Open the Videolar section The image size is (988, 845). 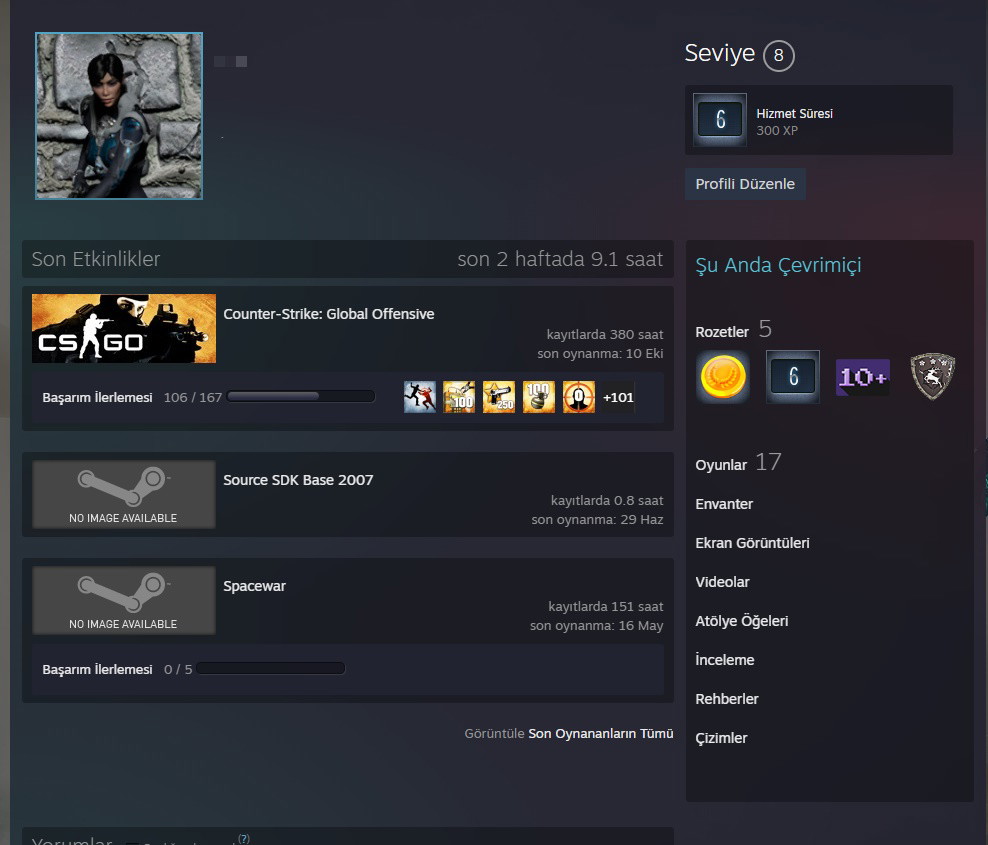coord(722,582)
